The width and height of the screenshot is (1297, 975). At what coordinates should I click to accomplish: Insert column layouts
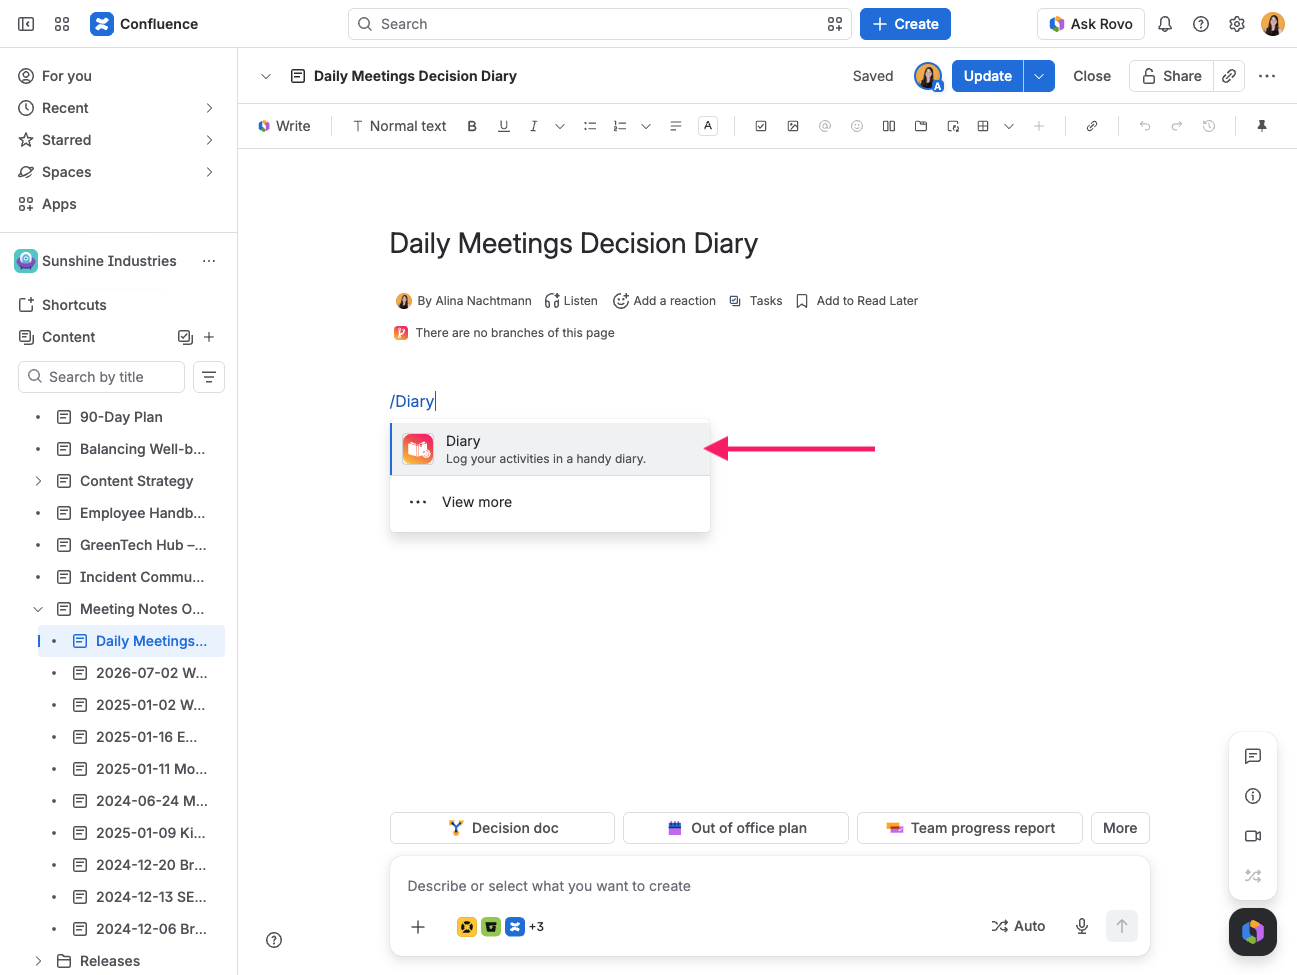[x=889, y=126]
